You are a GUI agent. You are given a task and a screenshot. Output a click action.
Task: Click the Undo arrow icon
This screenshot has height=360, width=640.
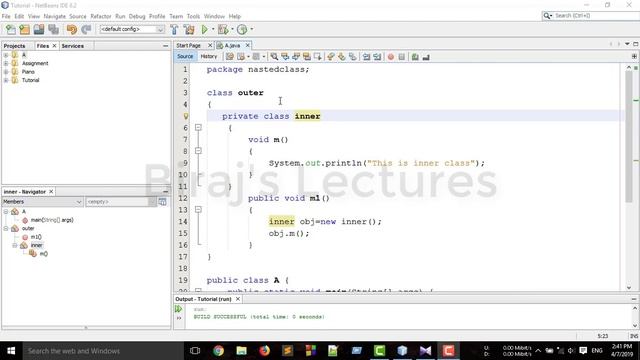click(72, 29)
